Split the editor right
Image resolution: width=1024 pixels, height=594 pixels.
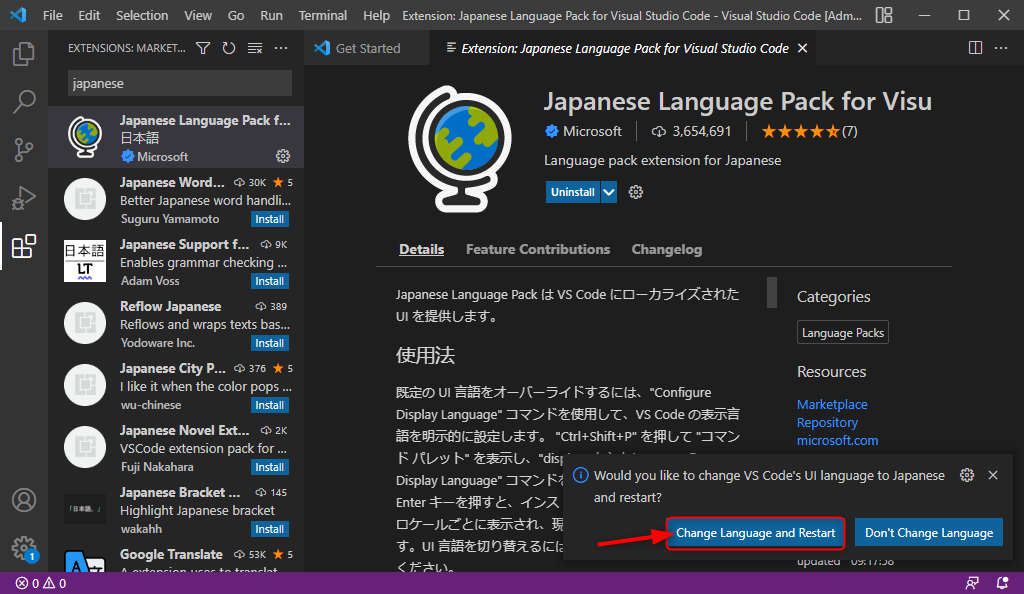(x=975, y=48)
